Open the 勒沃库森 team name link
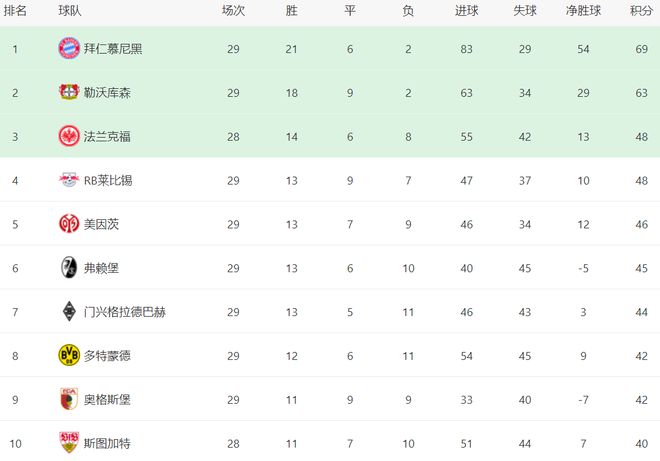The width and height of the screenshot is (660, 461). tap(107, 92)
